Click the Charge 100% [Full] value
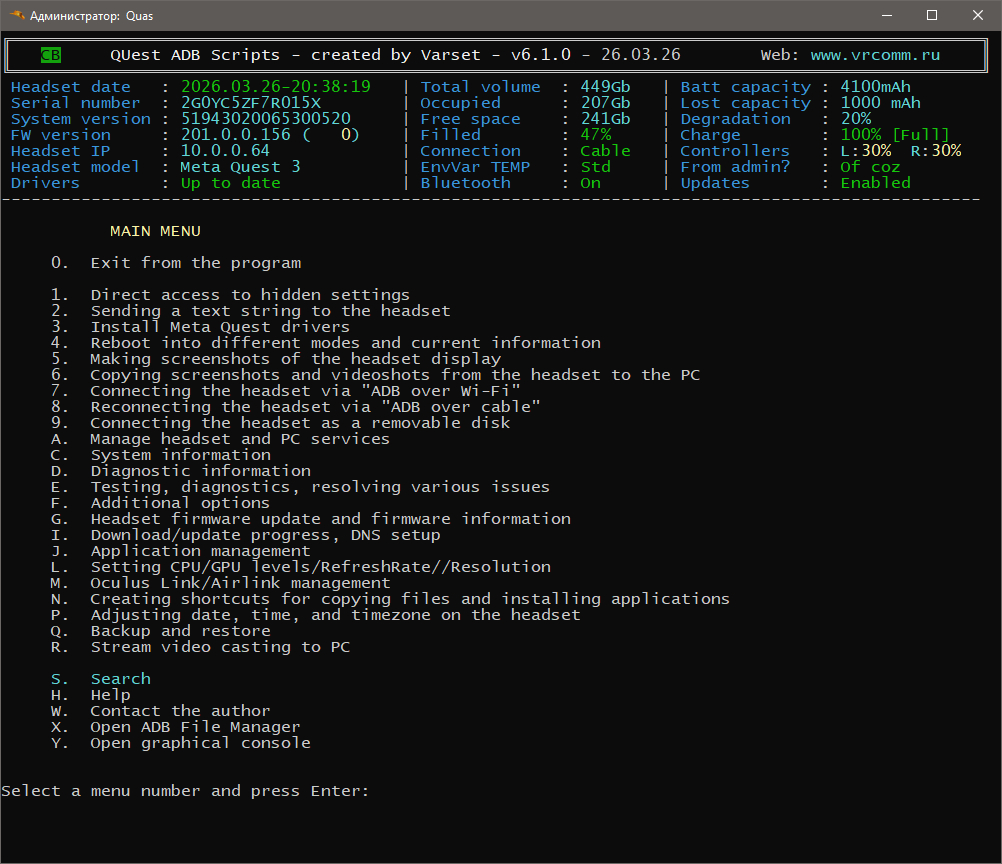 pos(895,135)
